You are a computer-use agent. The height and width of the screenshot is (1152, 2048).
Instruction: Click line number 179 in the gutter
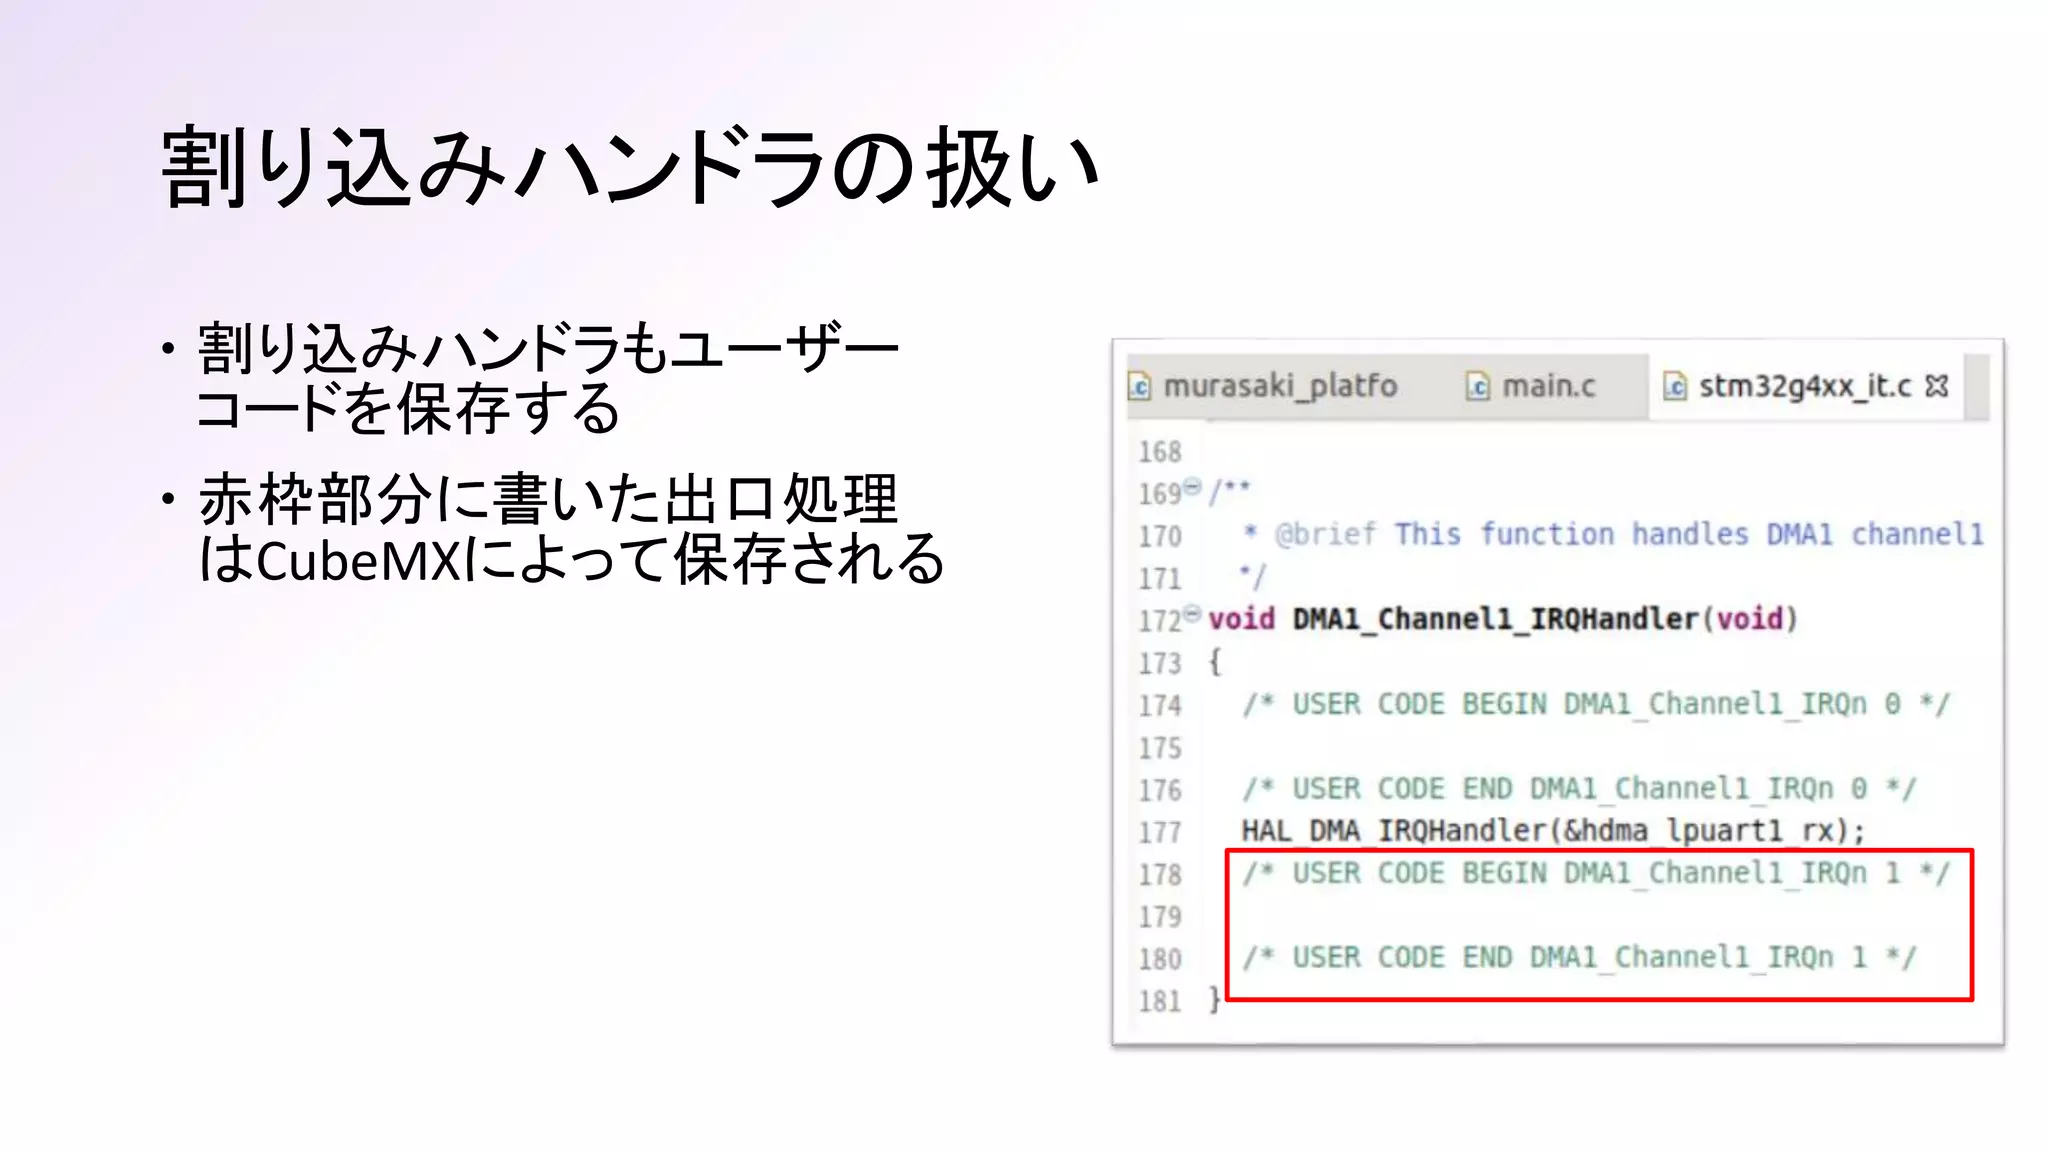pyautogui.click(x=1160, y=917)
